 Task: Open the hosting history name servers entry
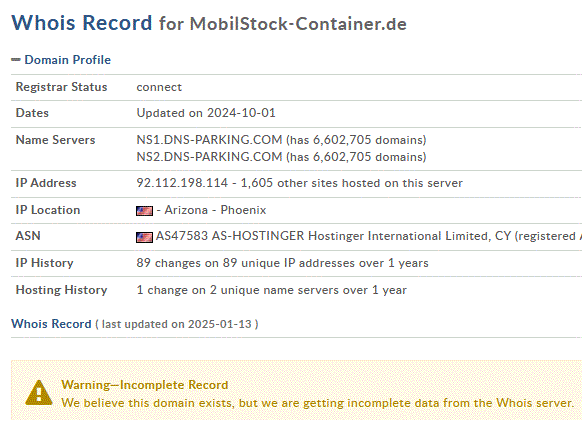pyautogui.click(x=271, y=290)
